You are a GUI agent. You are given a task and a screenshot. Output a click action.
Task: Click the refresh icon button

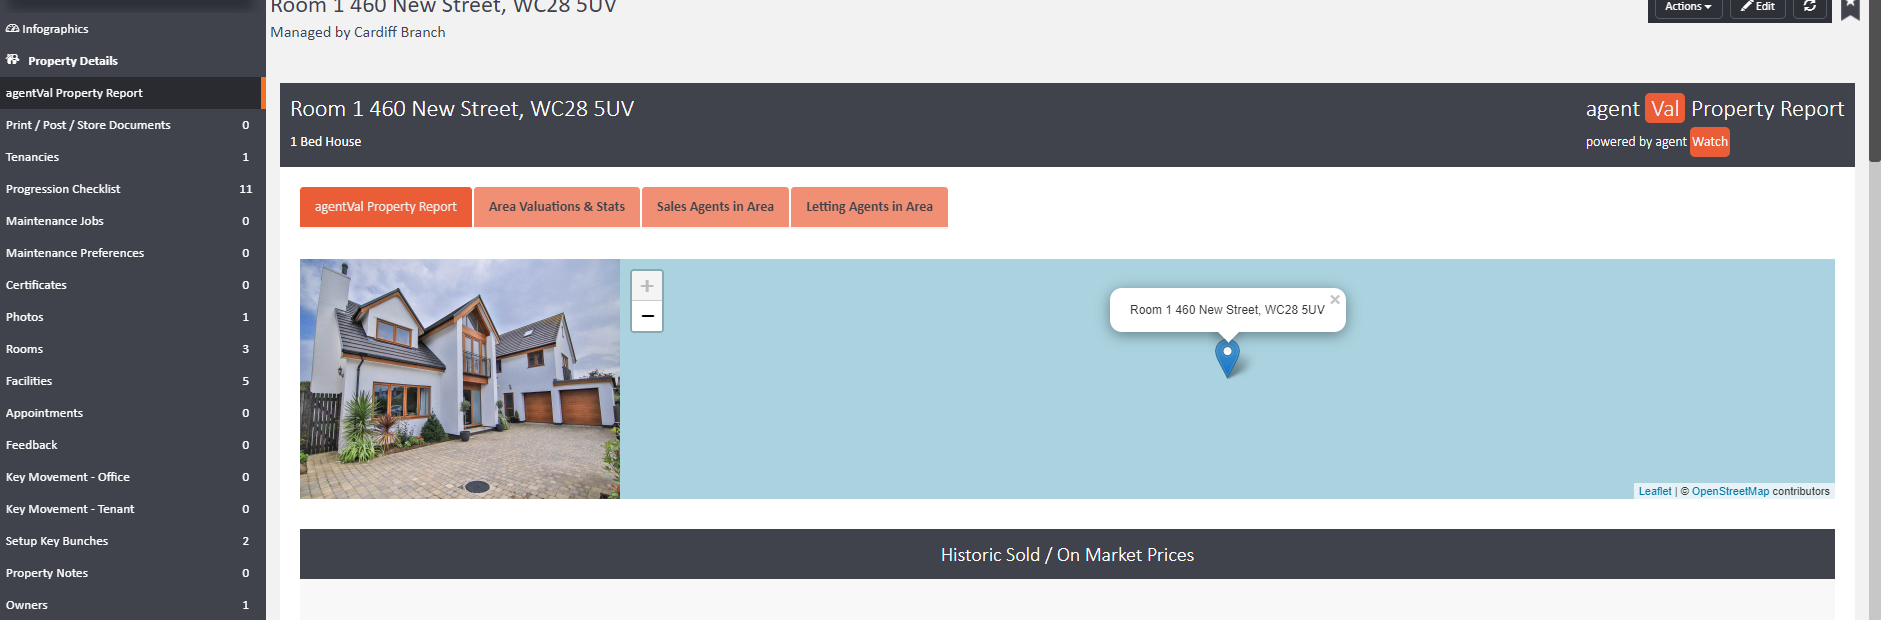[x=1809, y=7]
